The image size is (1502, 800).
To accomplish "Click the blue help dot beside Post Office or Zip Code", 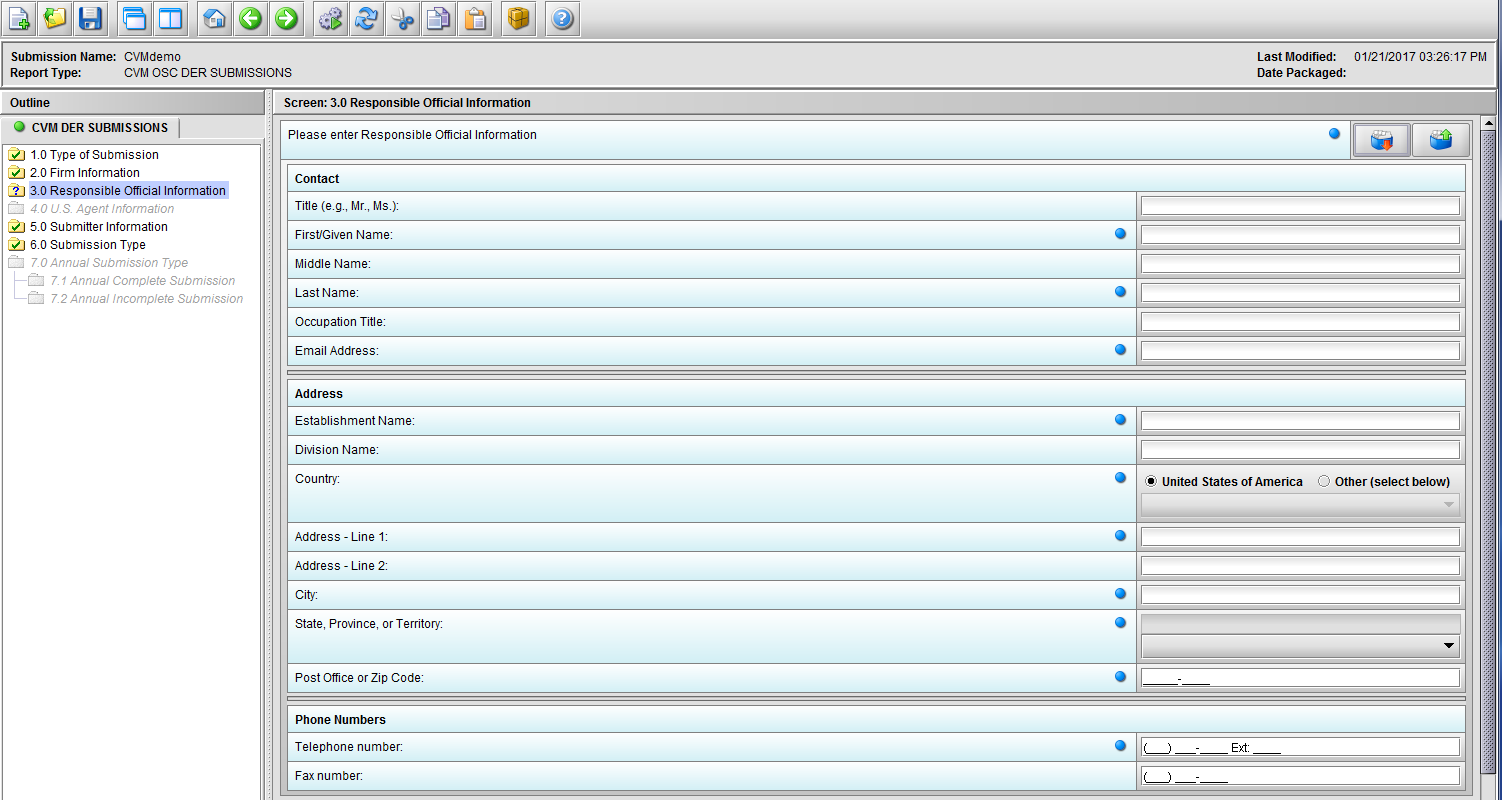I will [x=1120, y=676].
